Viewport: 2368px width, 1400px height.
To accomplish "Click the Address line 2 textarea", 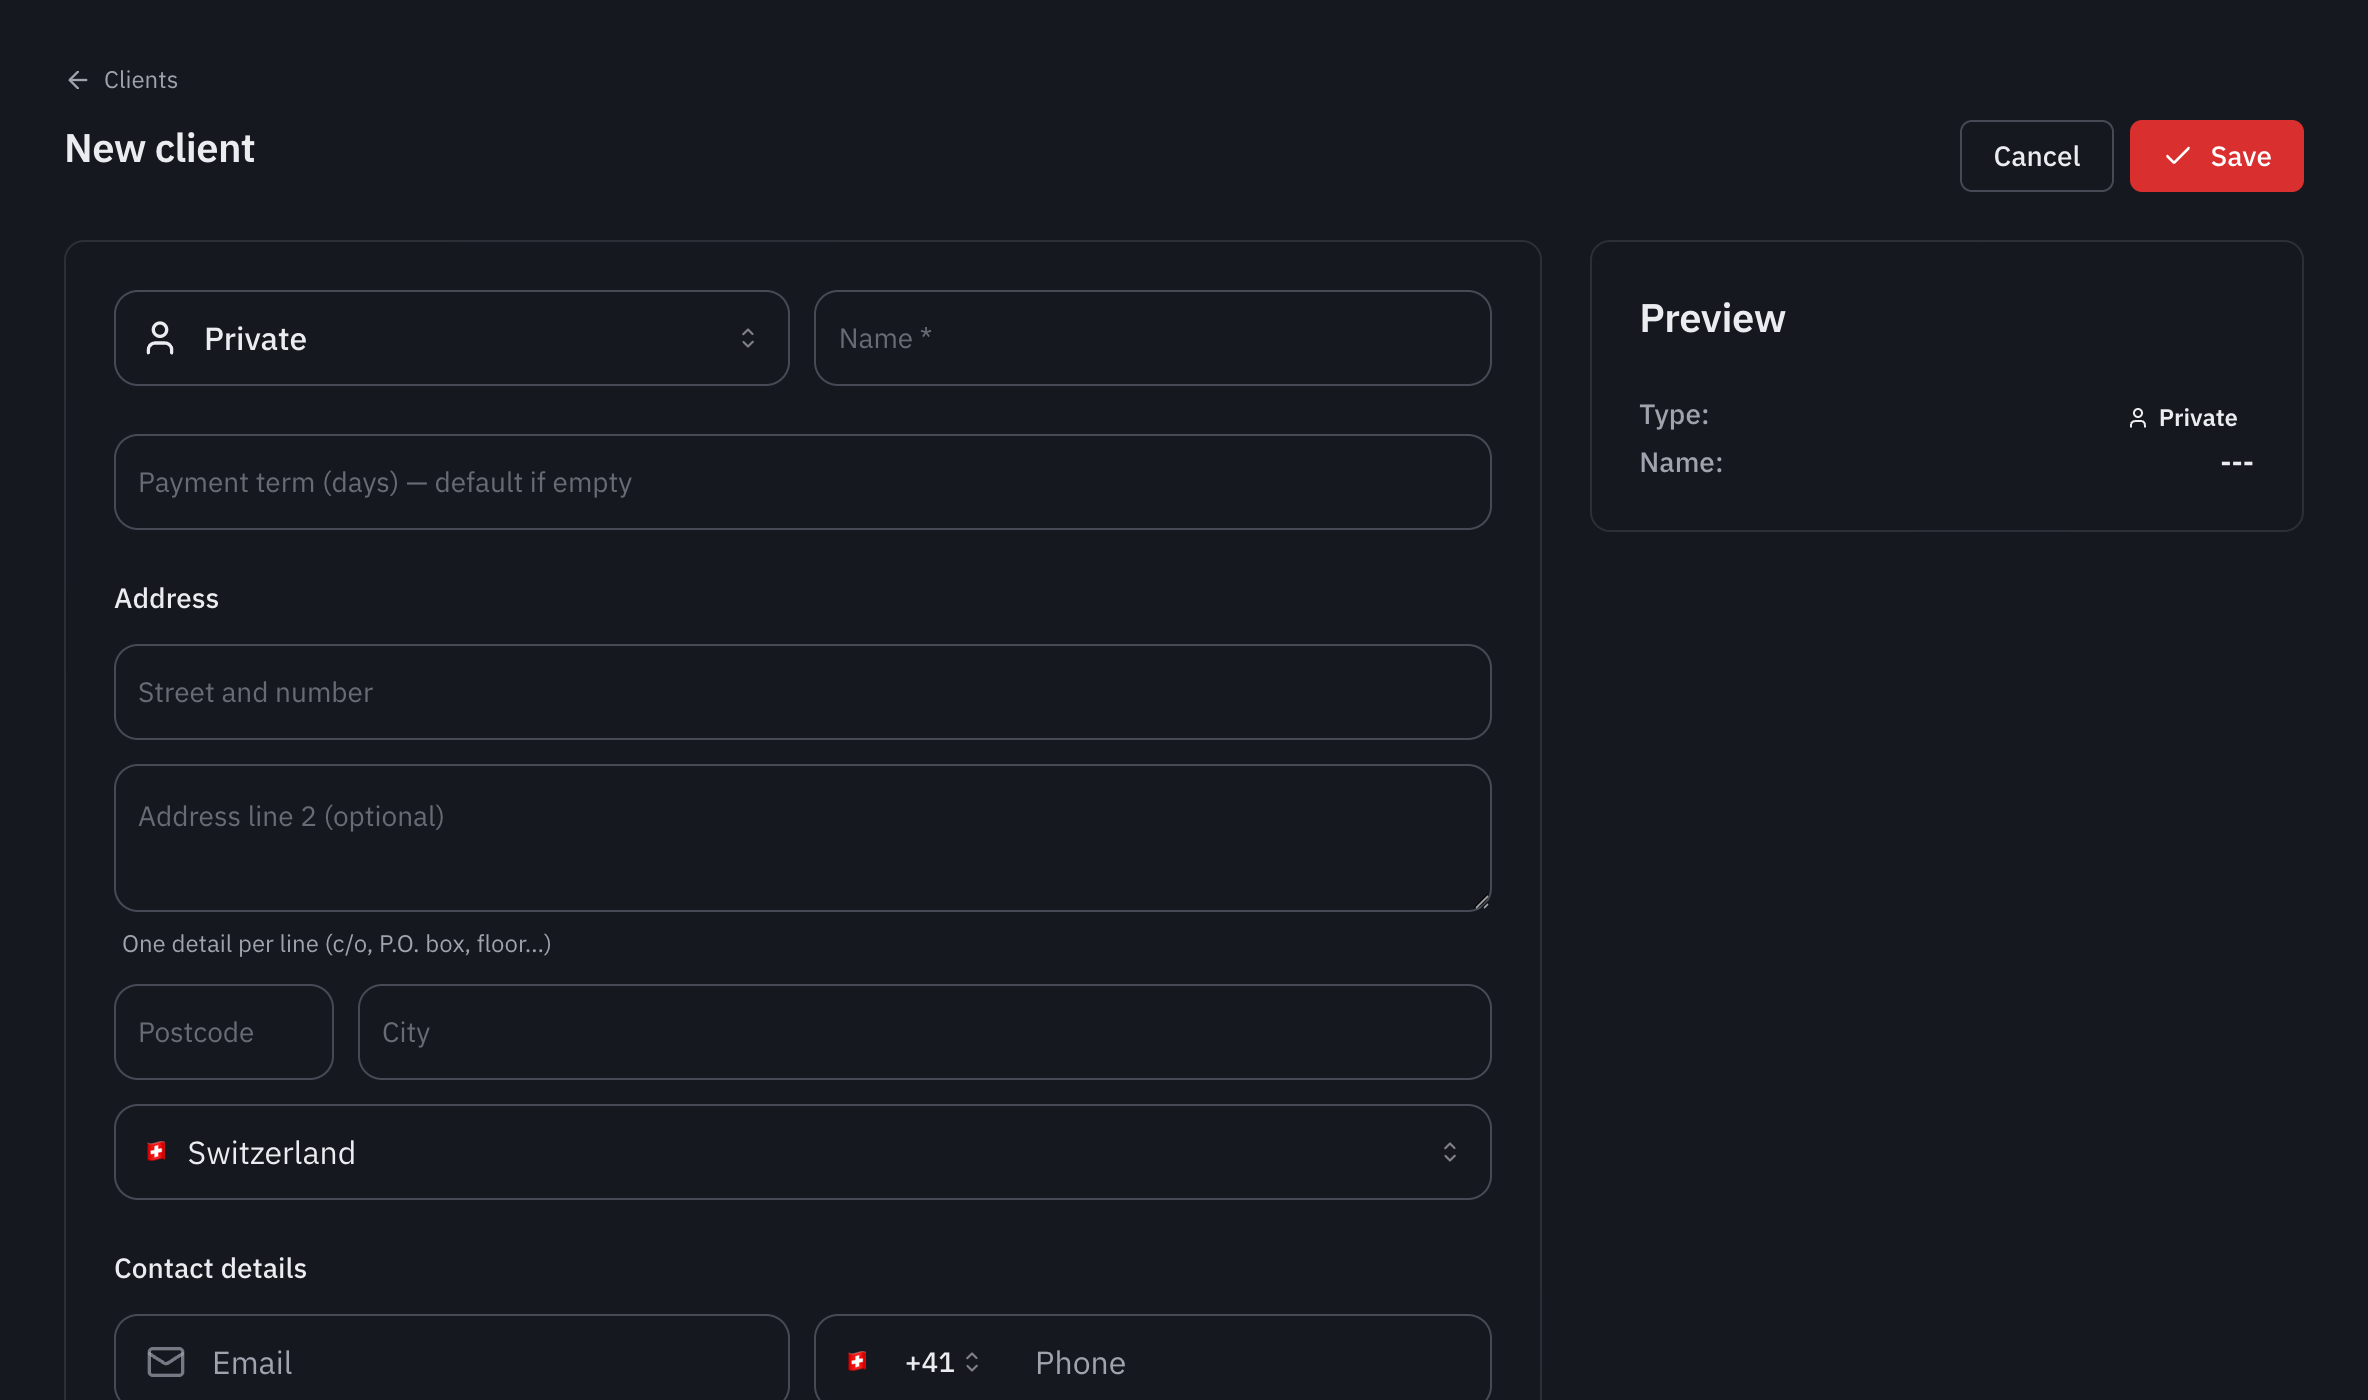I will pyautogui.click(x=802, y=838).
